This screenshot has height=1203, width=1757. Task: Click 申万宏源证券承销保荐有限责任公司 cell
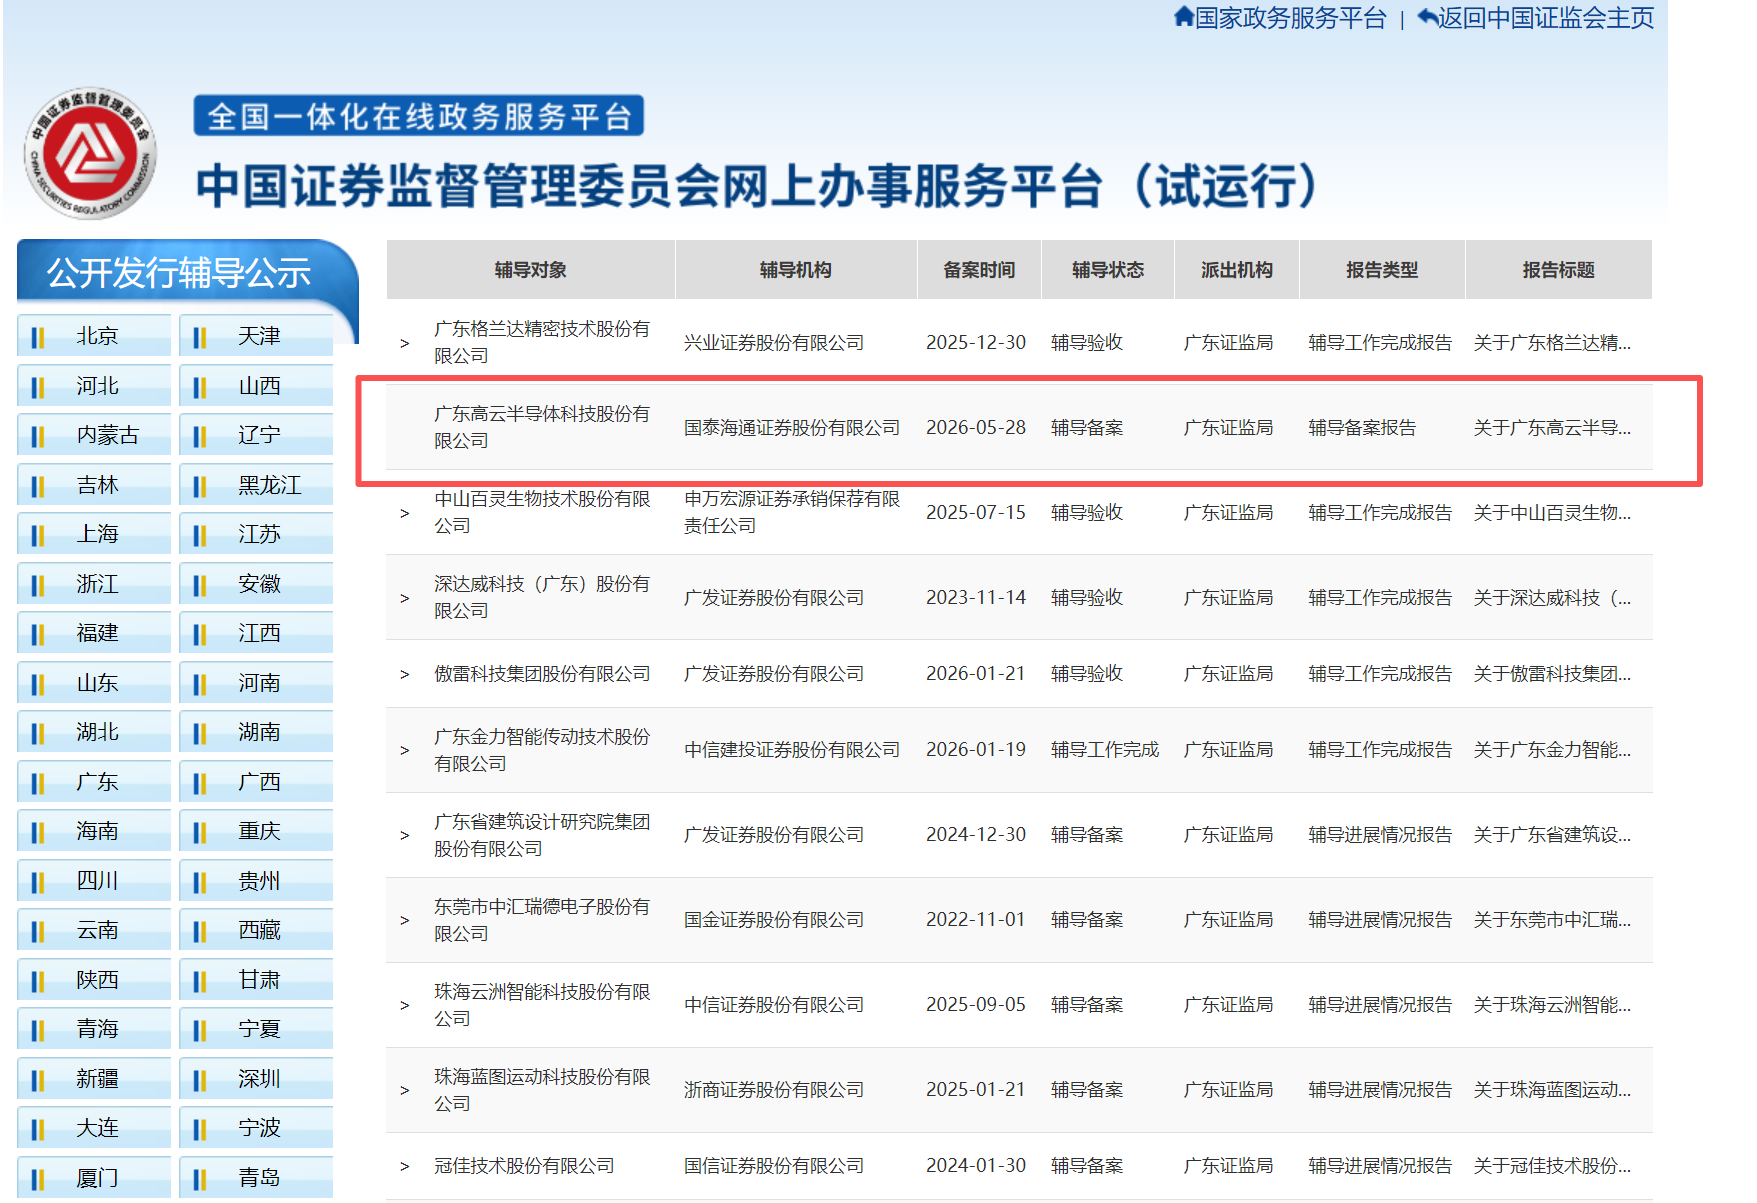[792, 512]
